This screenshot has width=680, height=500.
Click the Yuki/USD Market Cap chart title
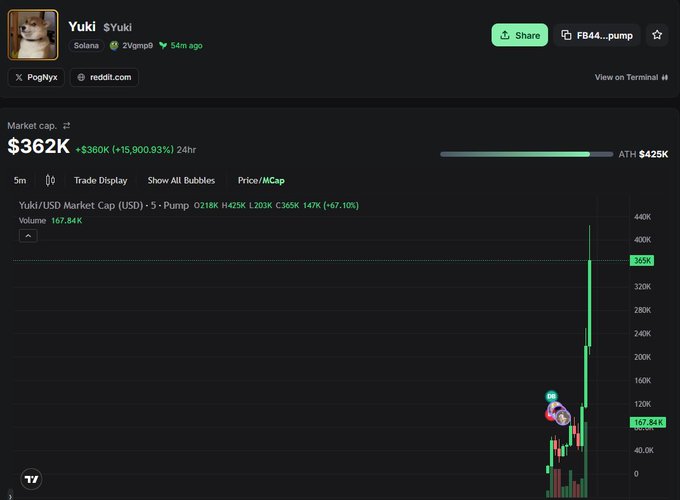tap(104, 205)
